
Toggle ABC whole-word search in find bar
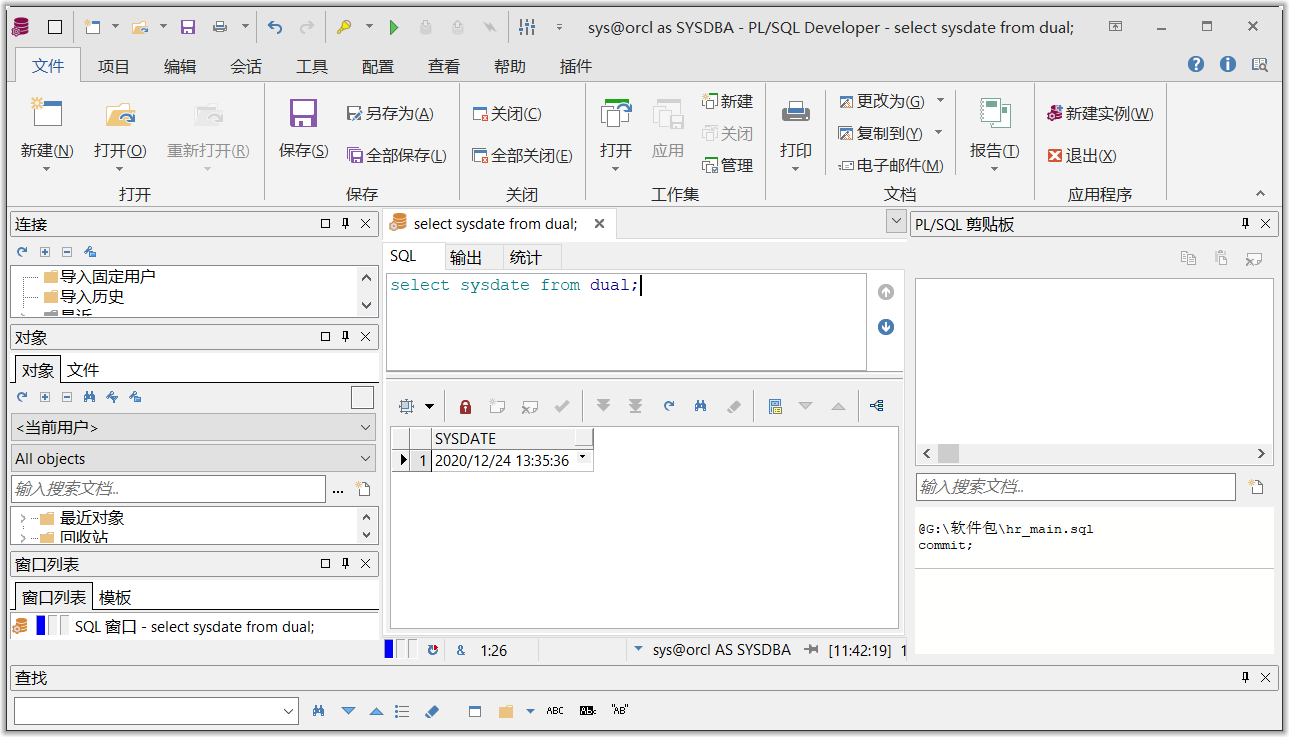(554, 710)
